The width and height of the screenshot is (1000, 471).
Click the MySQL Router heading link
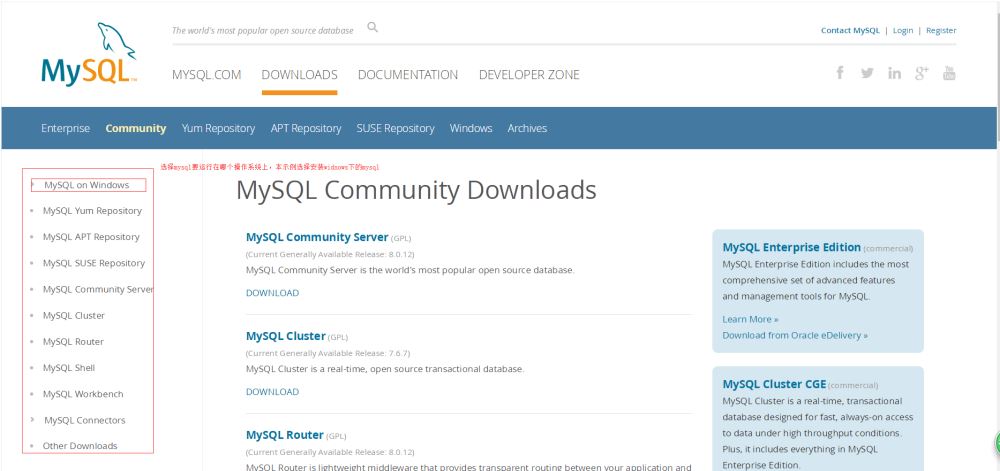point(284,435)
